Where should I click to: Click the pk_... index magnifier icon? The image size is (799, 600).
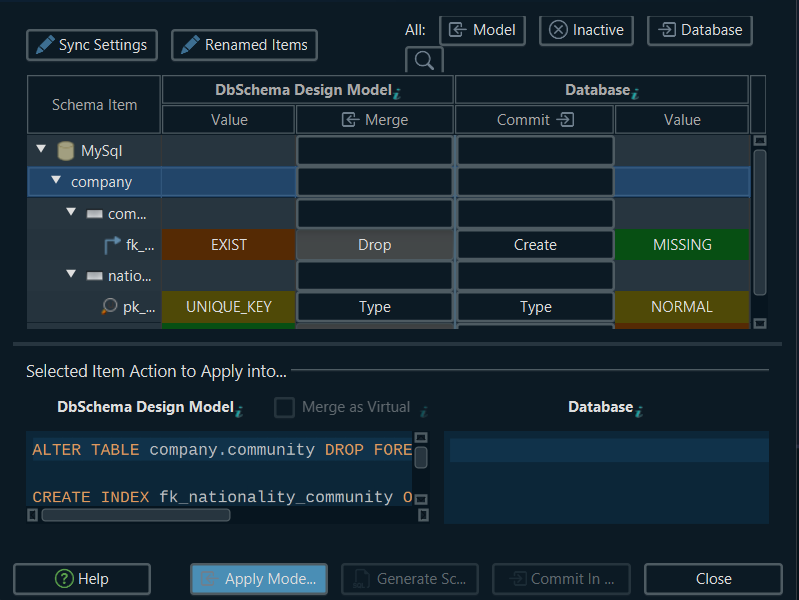pos(109,306)
